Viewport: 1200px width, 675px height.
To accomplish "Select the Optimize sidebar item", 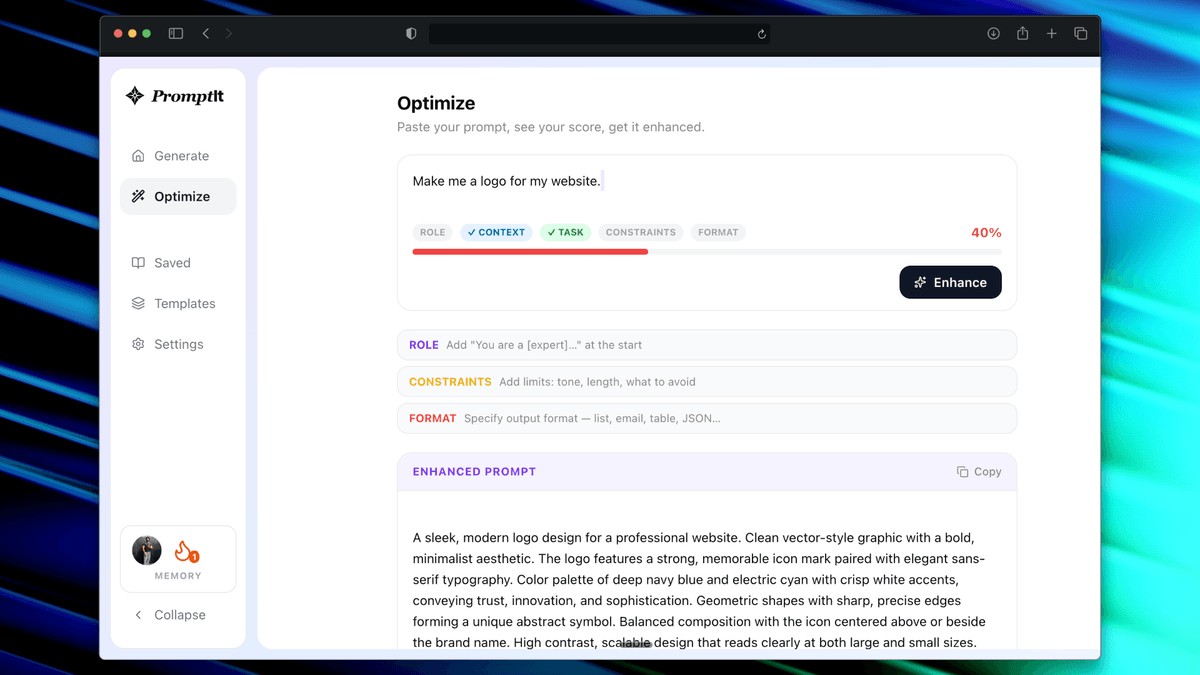I will tap(178, 196).
